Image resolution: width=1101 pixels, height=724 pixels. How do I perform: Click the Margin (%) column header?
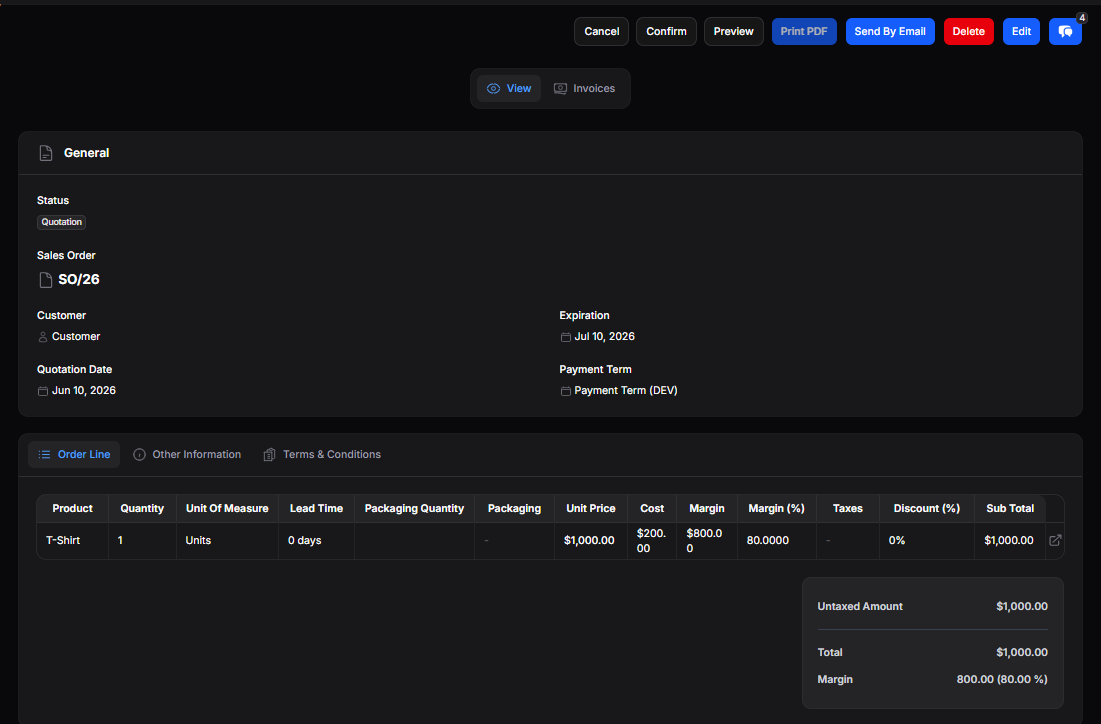[777, 508]
